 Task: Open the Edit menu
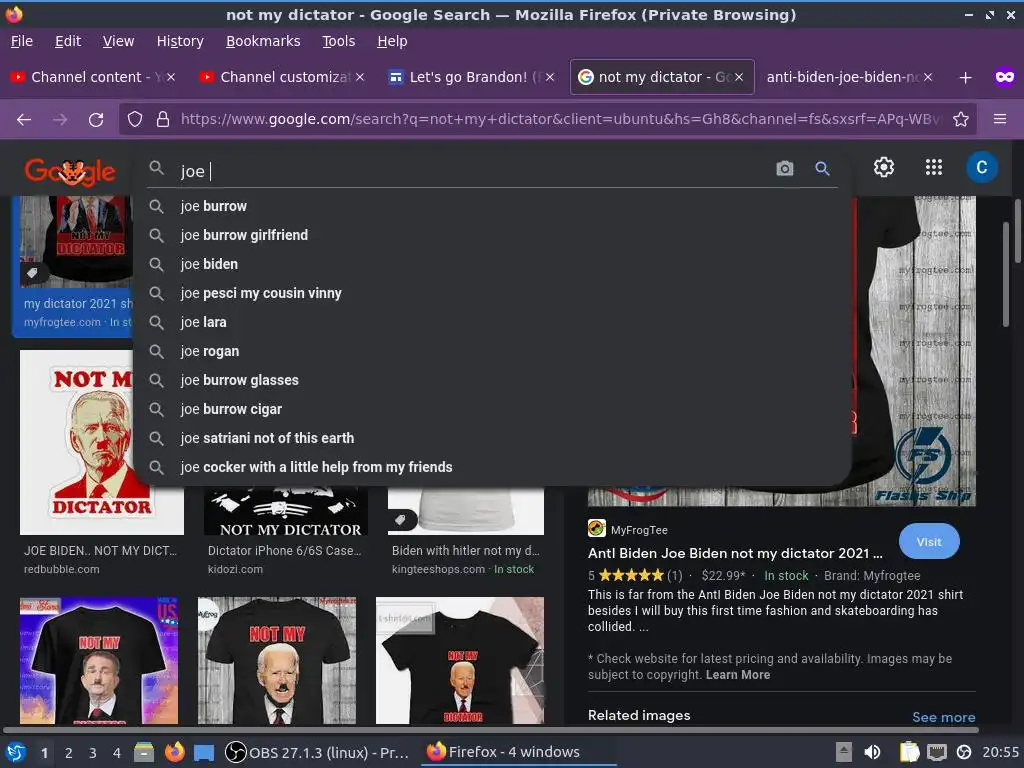[x=68, y=41]
